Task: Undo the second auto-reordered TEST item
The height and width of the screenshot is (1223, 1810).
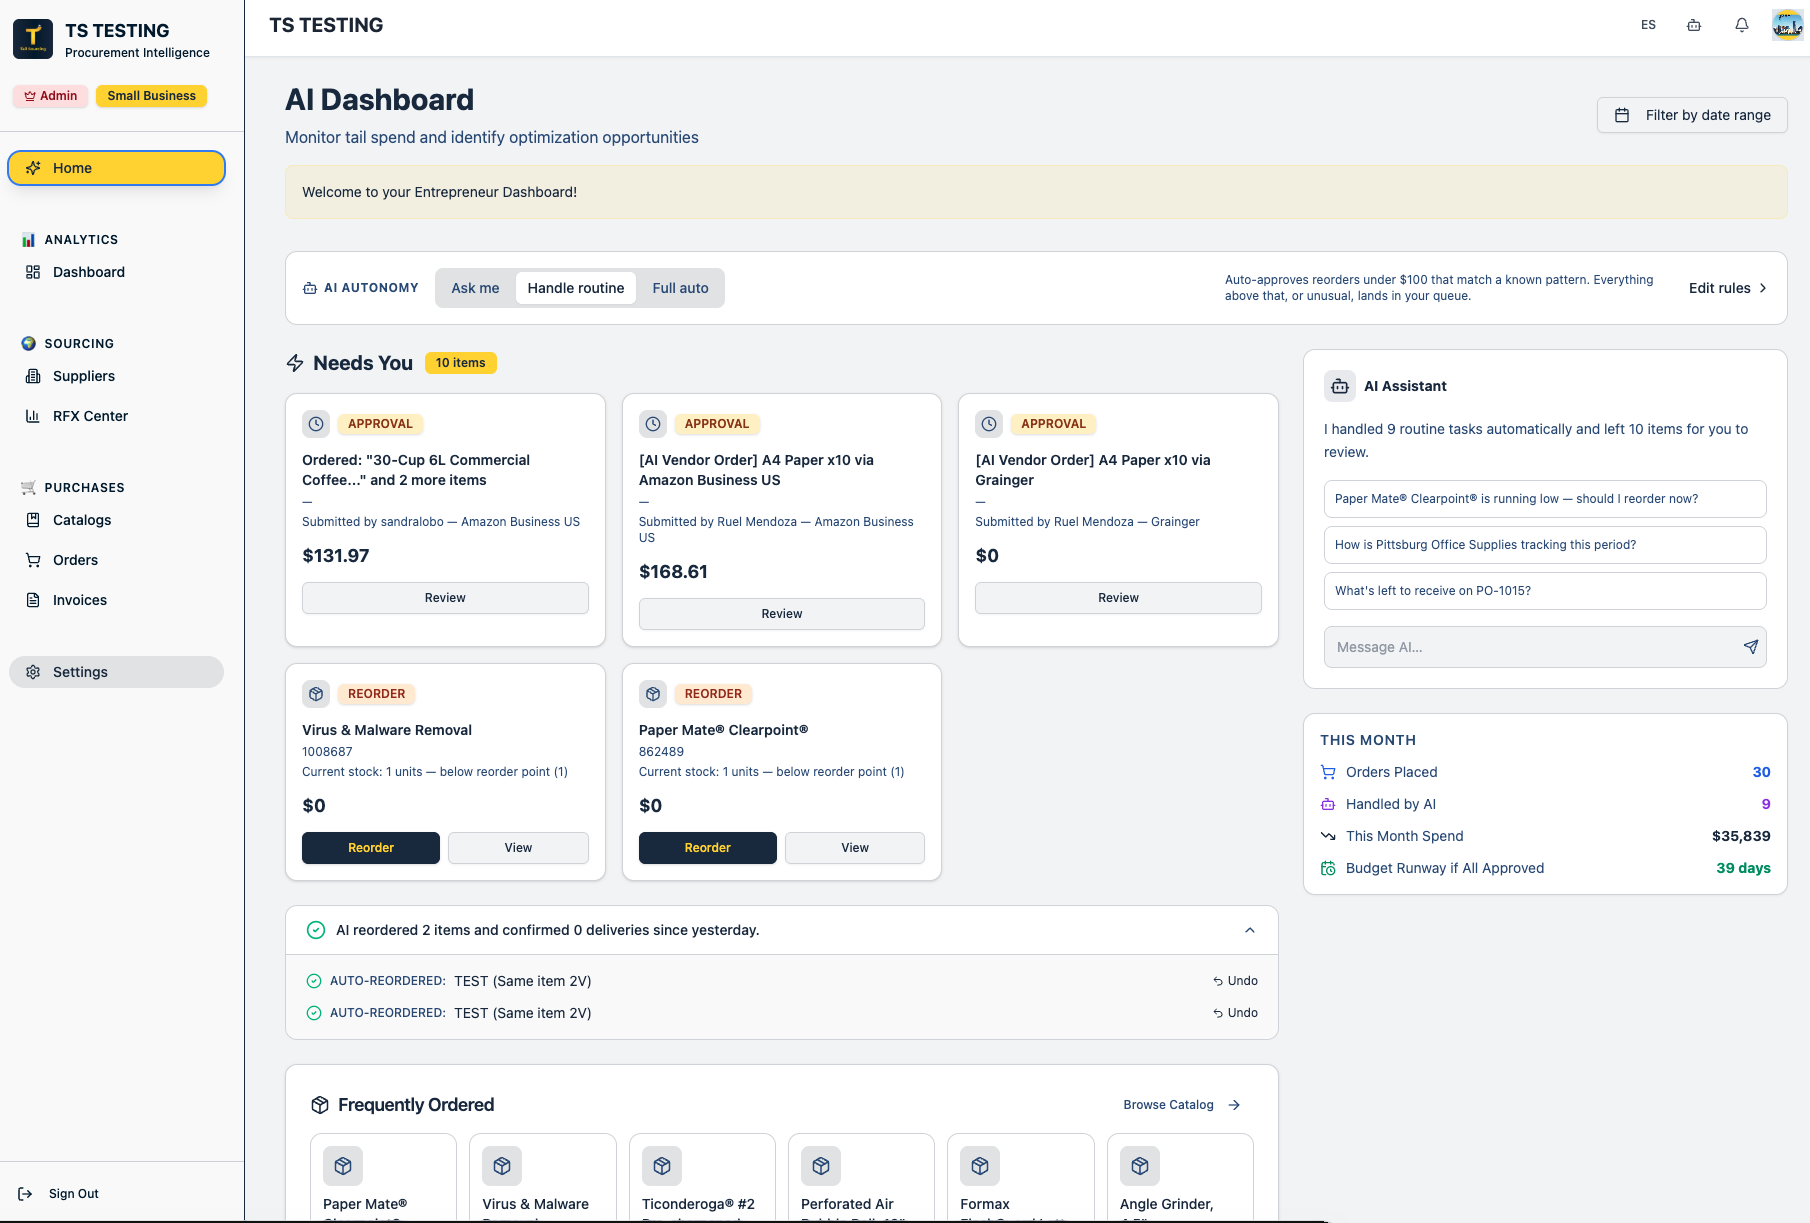Action: pyautogui.click(x=1236, y=1013)
